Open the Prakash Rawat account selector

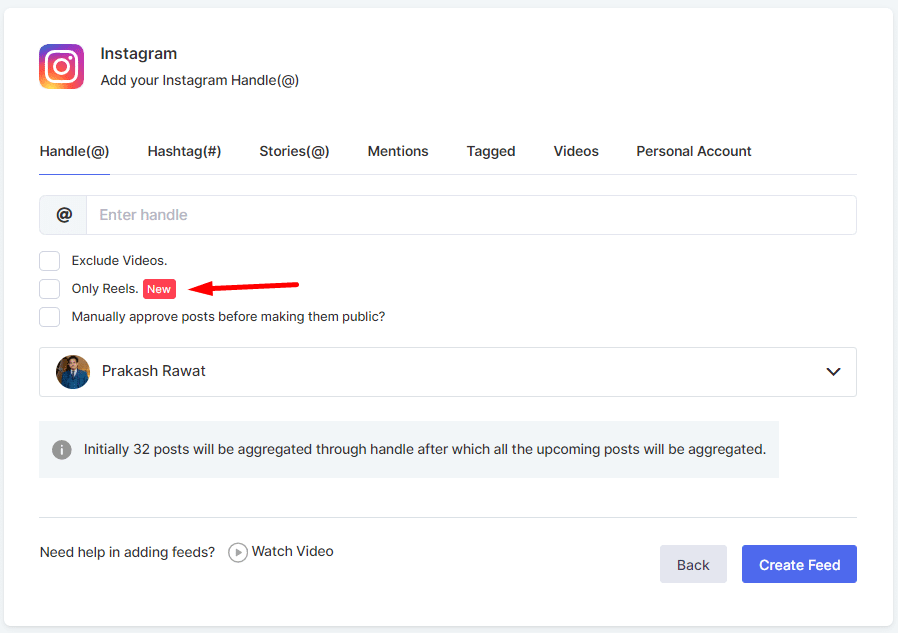(447, 372)
